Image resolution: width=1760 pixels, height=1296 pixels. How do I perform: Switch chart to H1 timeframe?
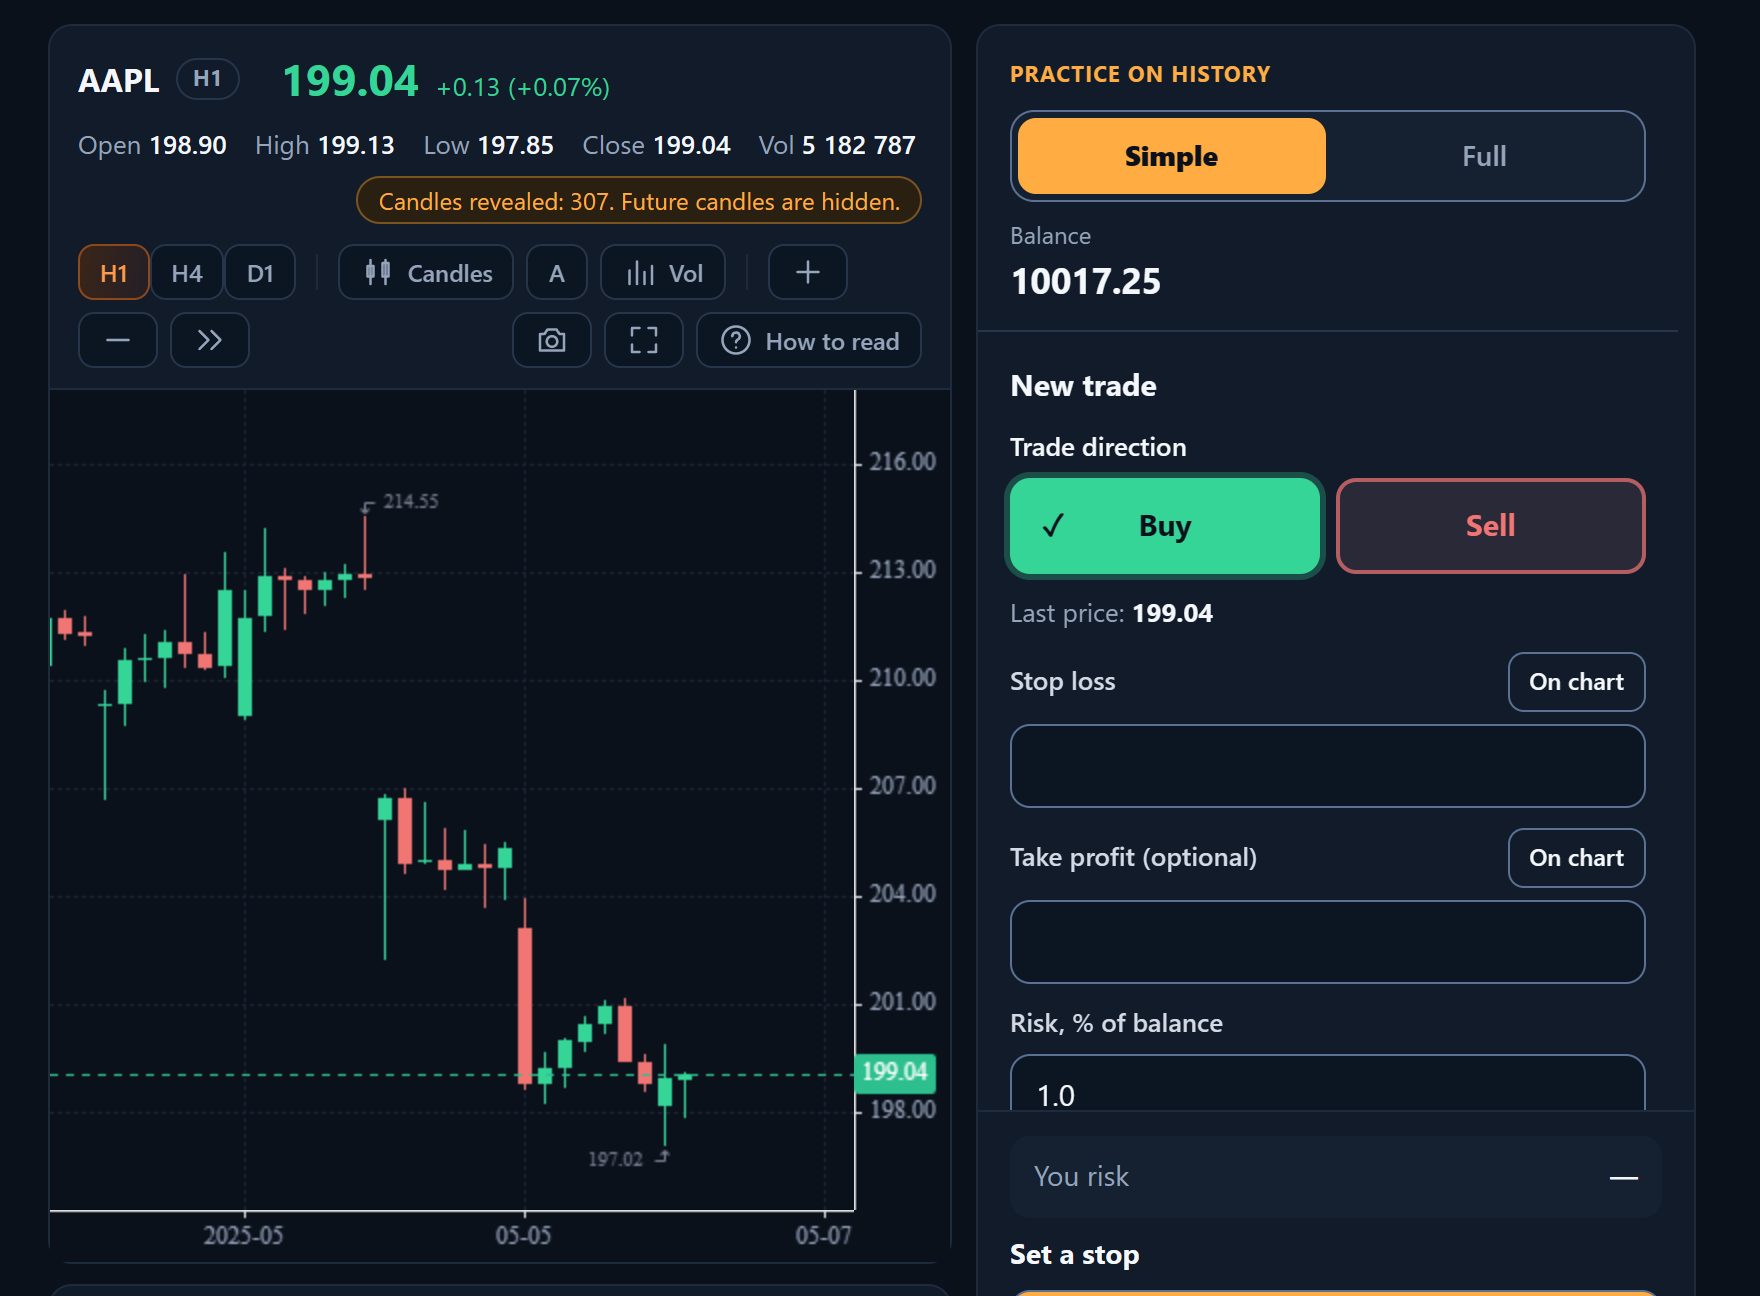(x=114, y=272)
